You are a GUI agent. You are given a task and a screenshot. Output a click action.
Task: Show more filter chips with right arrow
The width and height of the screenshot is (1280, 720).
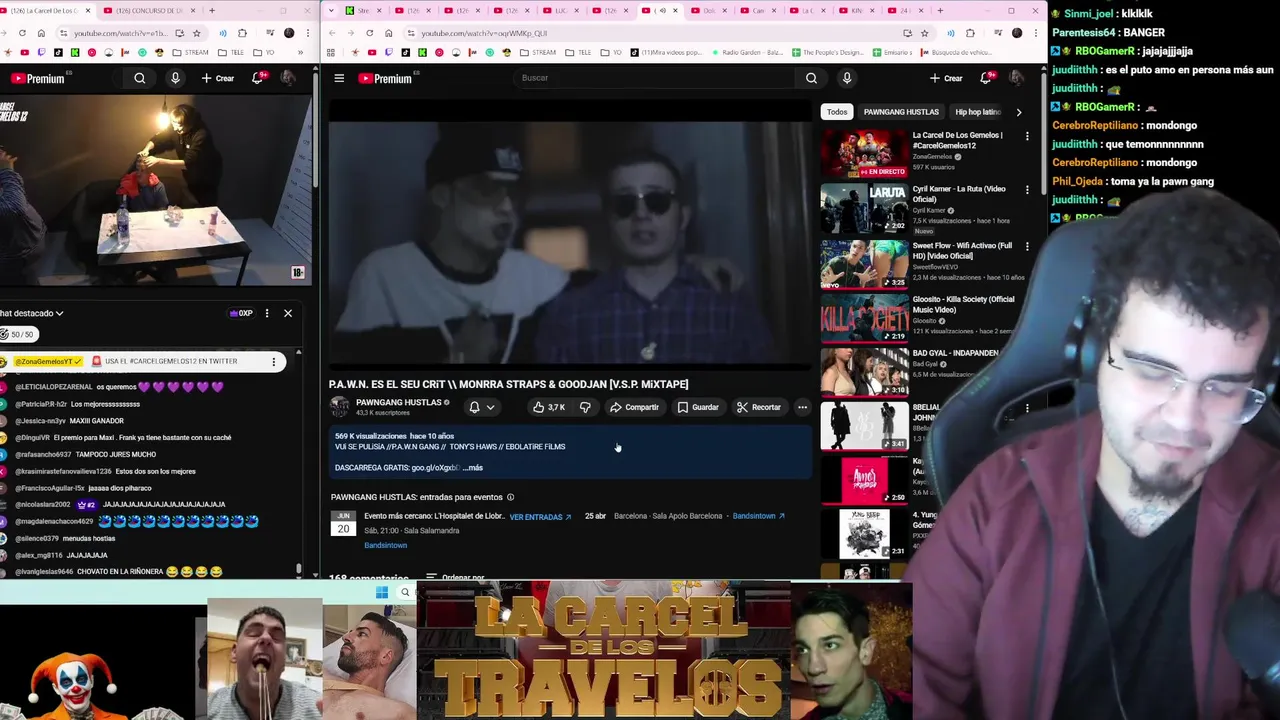point(1018,112)
